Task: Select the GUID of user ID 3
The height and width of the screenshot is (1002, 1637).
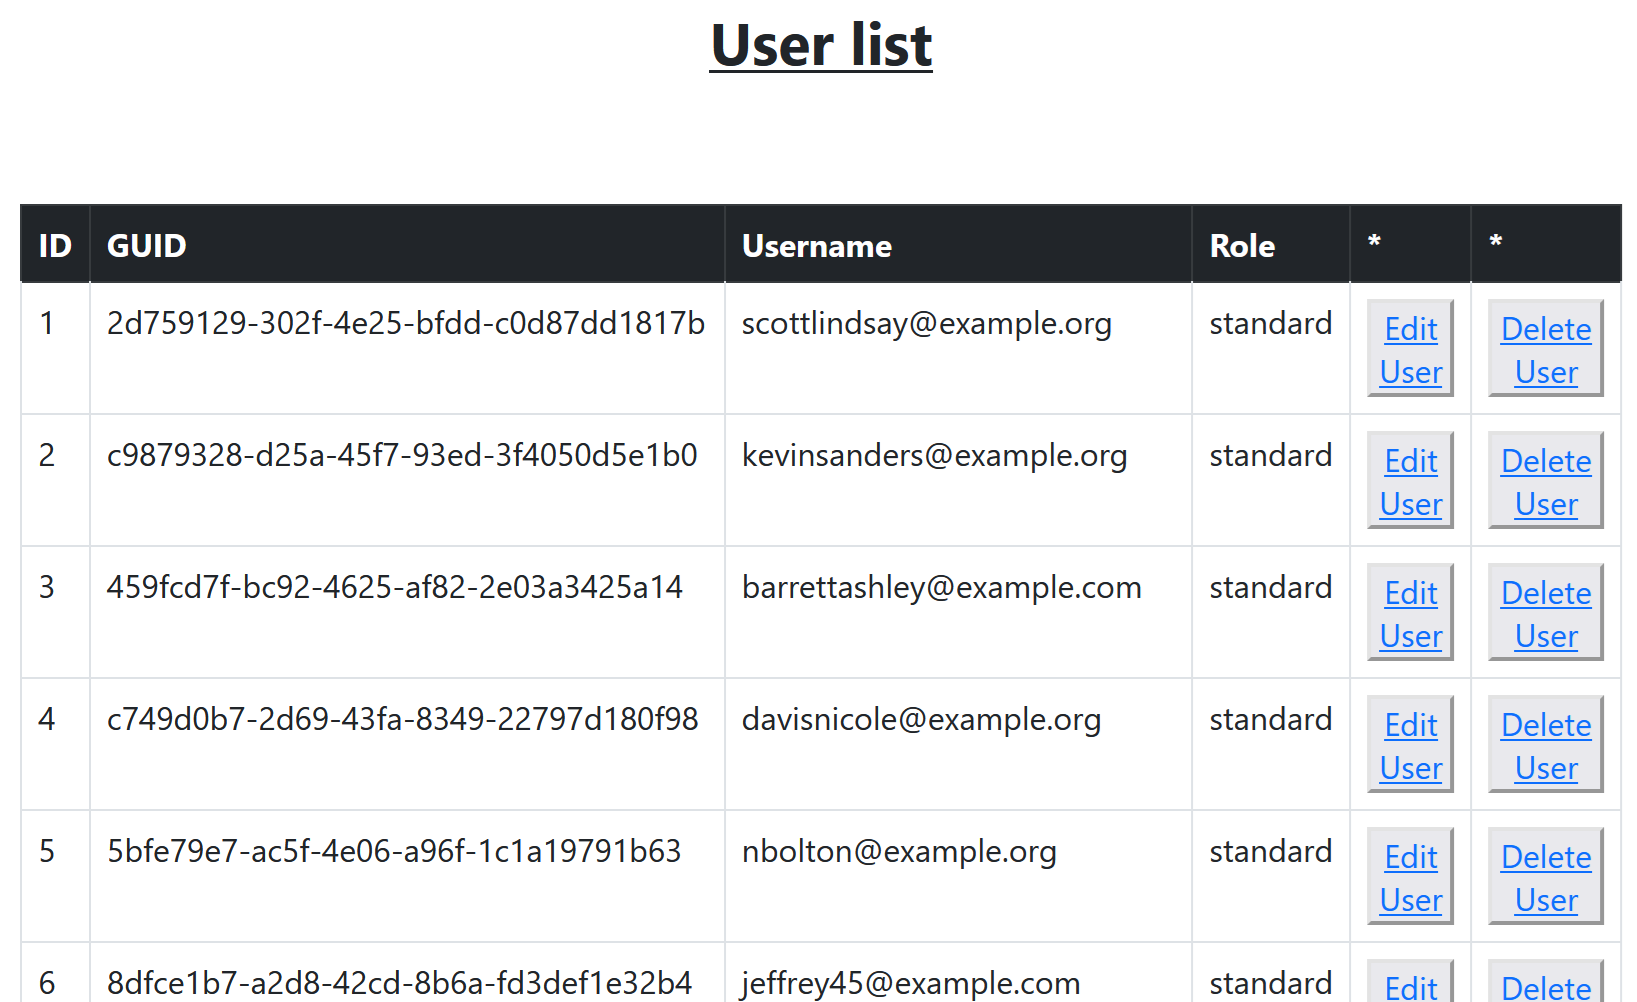Action: [394, 587]
